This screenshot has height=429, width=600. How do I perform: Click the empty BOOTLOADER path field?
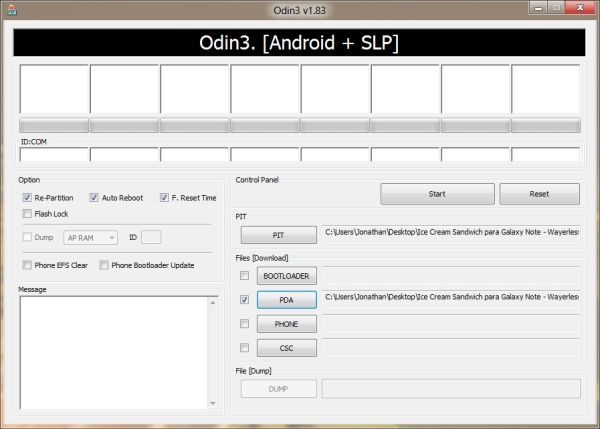pos(451,276)
